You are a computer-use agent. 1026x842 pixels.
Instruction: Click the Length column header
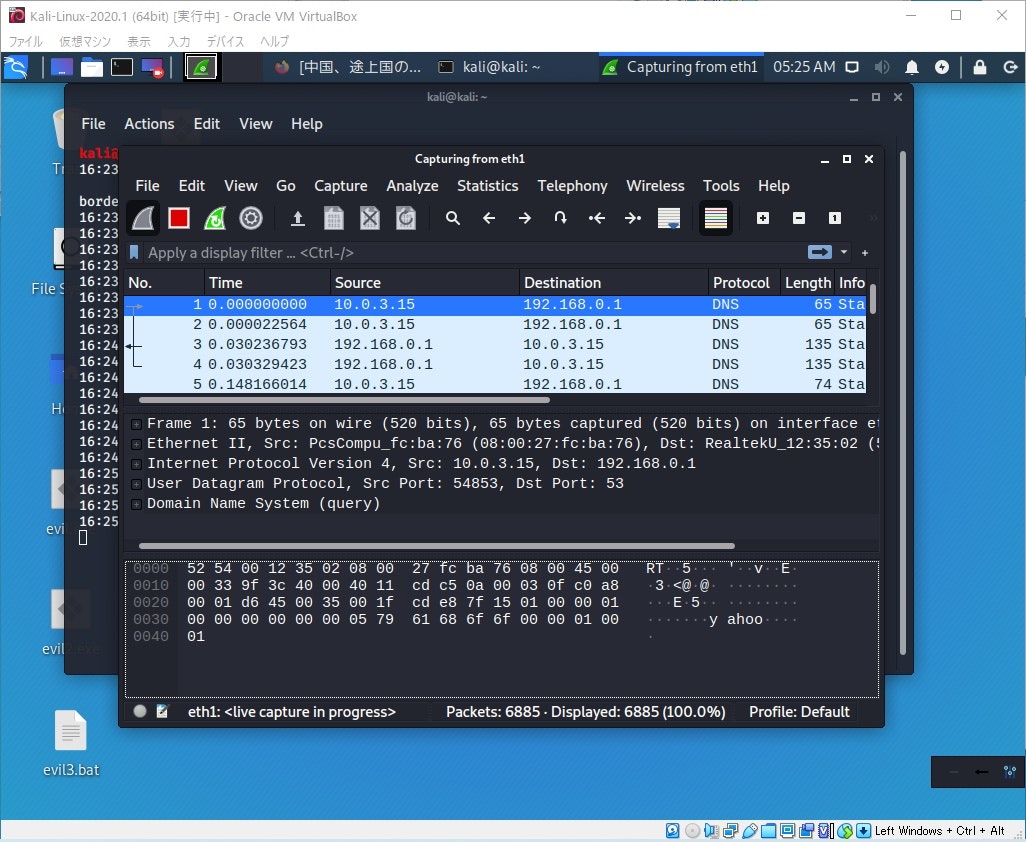(x=807, y=282)
